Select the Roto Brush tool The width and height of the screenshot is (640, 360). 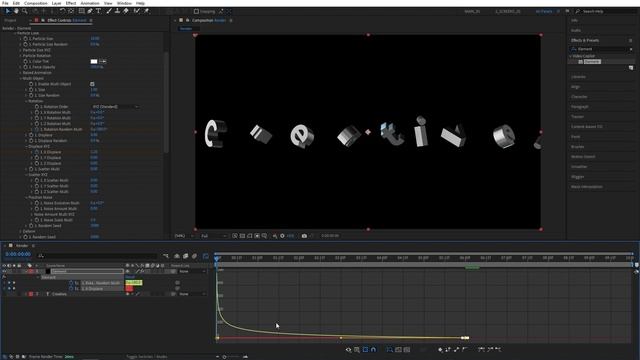[x=137, y=11]
